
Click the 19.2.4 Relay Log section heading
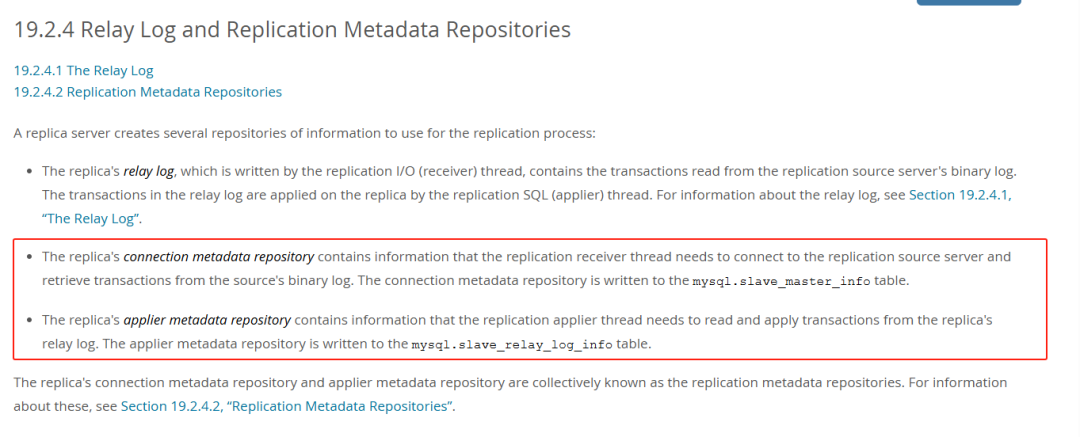point(292,30)
